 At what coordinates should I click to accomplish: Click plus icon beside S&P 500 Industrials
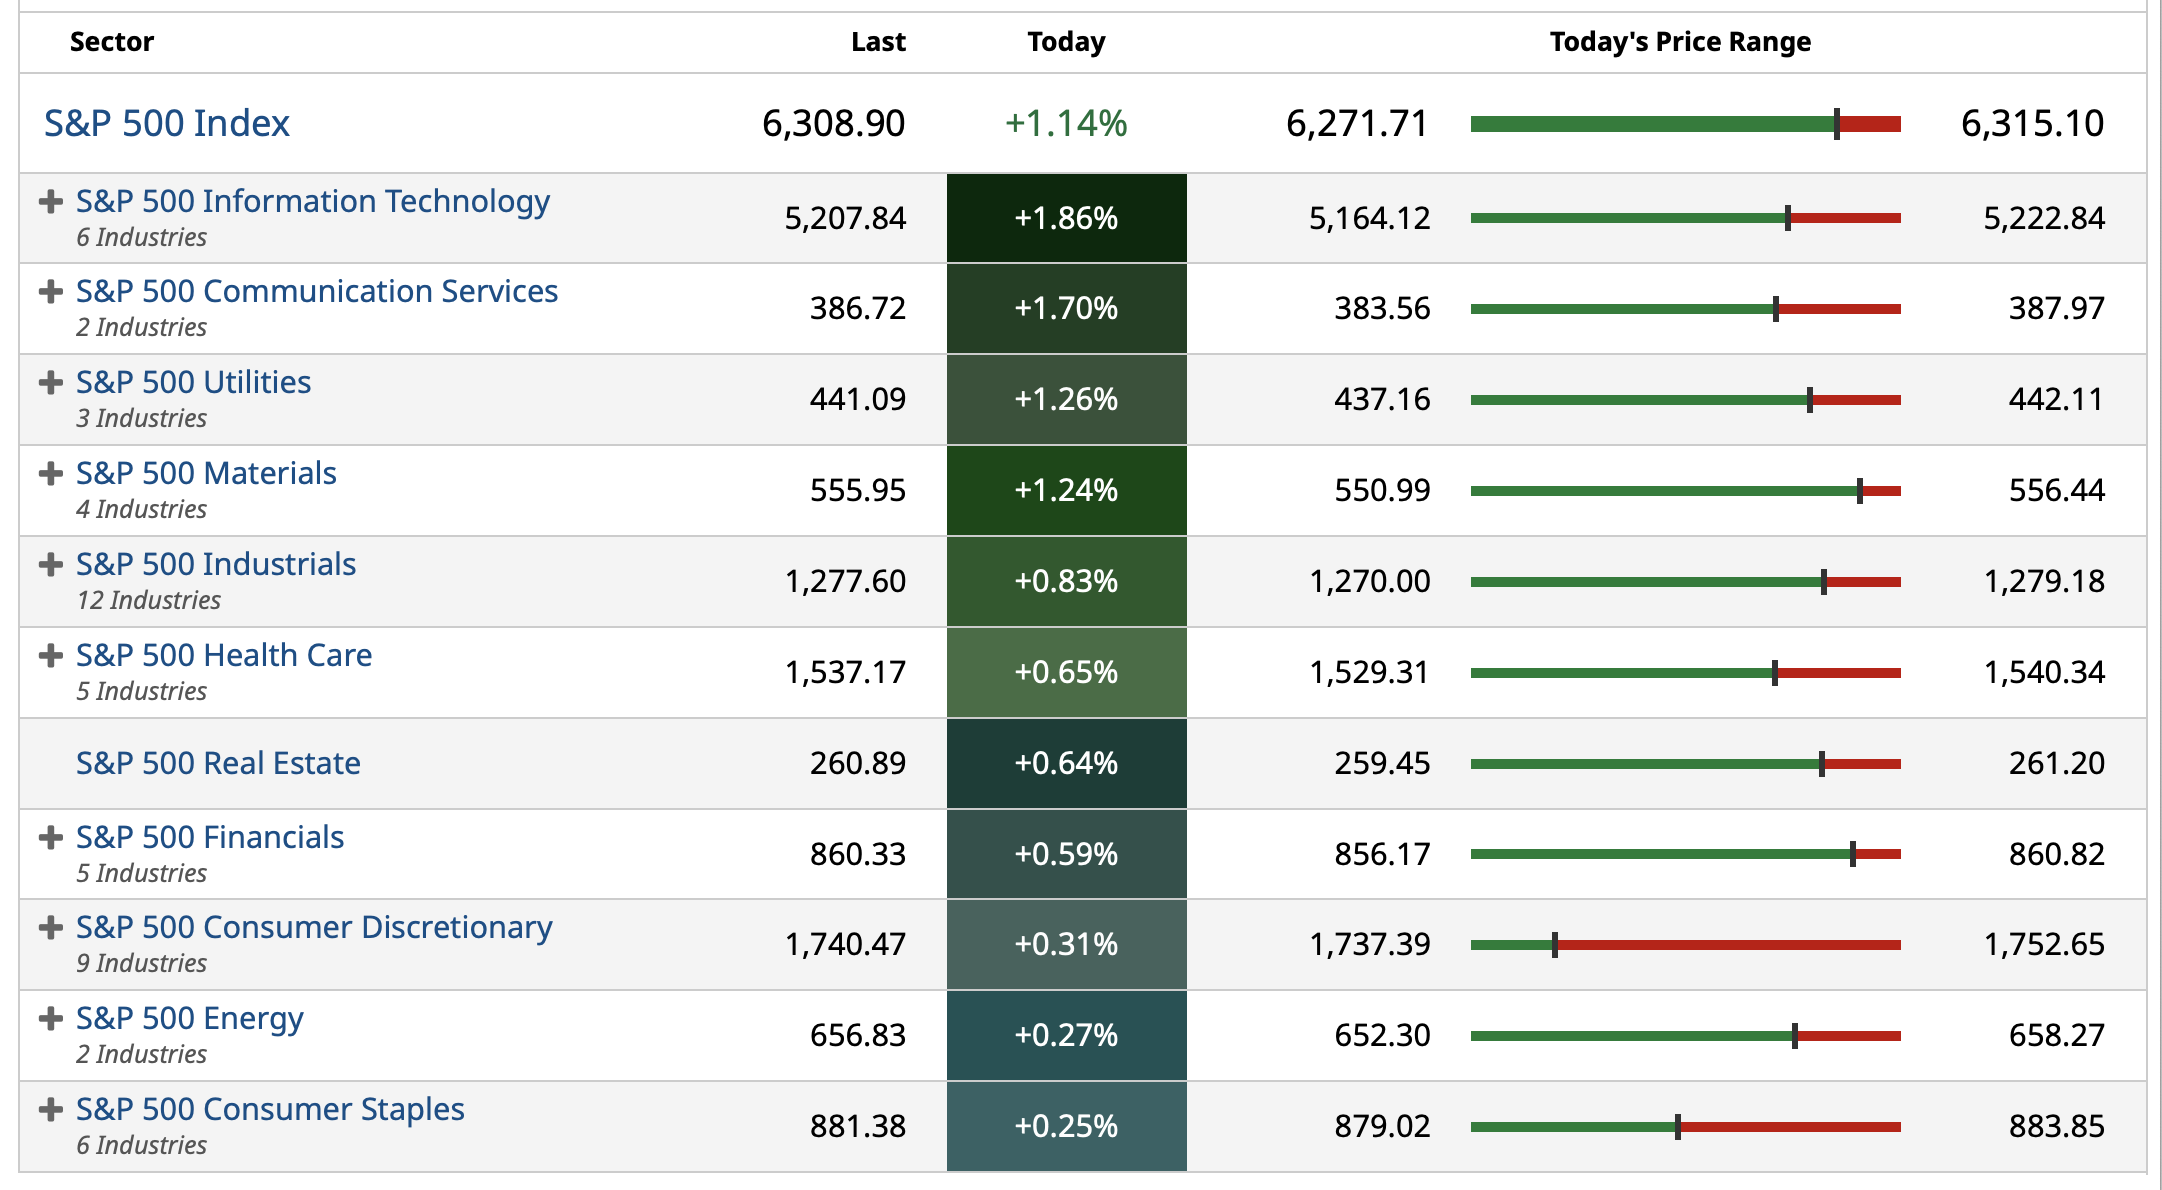(x=50, y=565)
